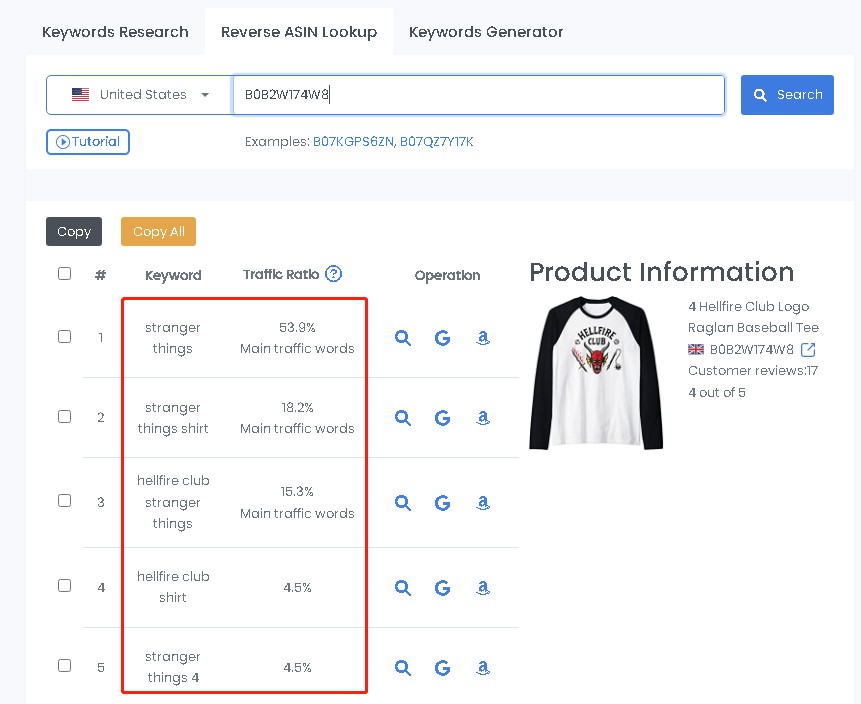Click example ASIN B07KGPS6ZN link

click(x=353, y=142)
